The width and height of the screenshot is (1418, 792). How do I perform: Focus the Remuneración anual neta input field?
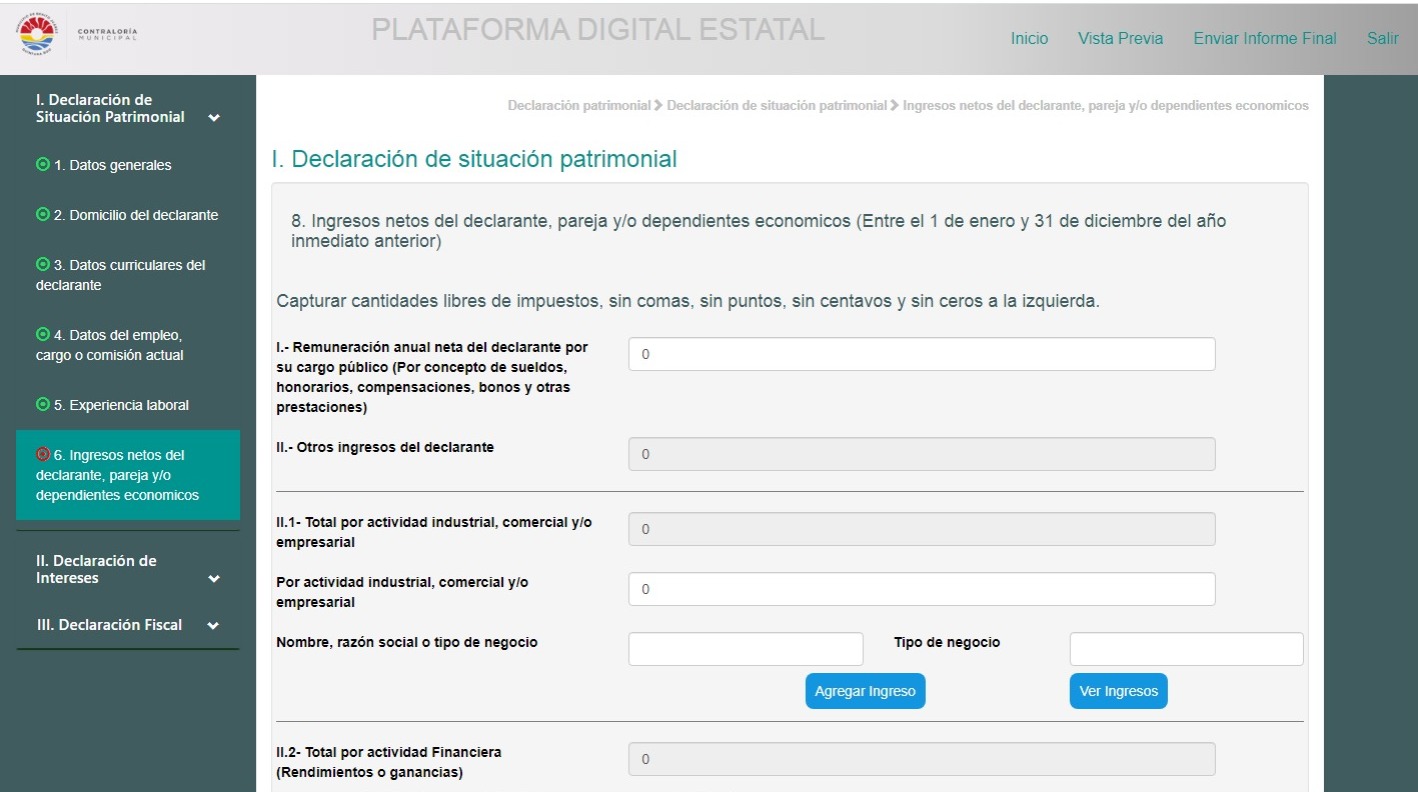tap(921, 354)
